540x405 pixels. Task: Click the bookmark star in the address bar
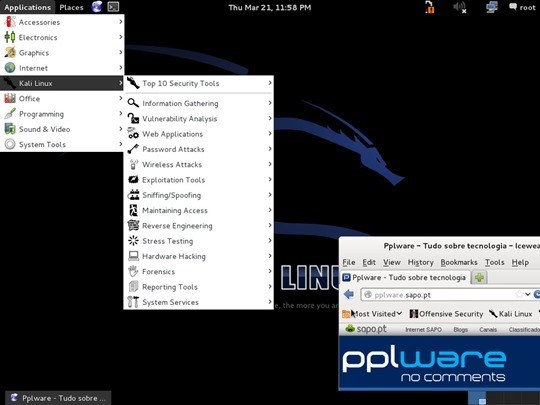[x=519, y=294]
